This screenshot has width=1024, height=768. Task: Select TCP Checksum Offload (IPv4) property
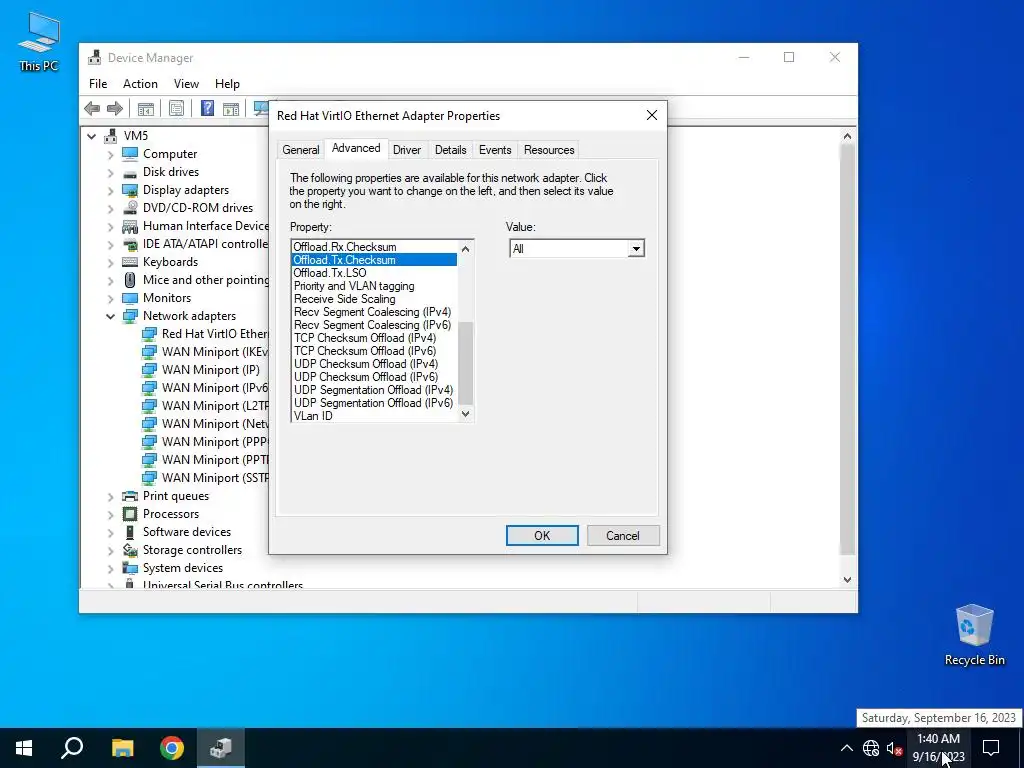pos(374,338)
